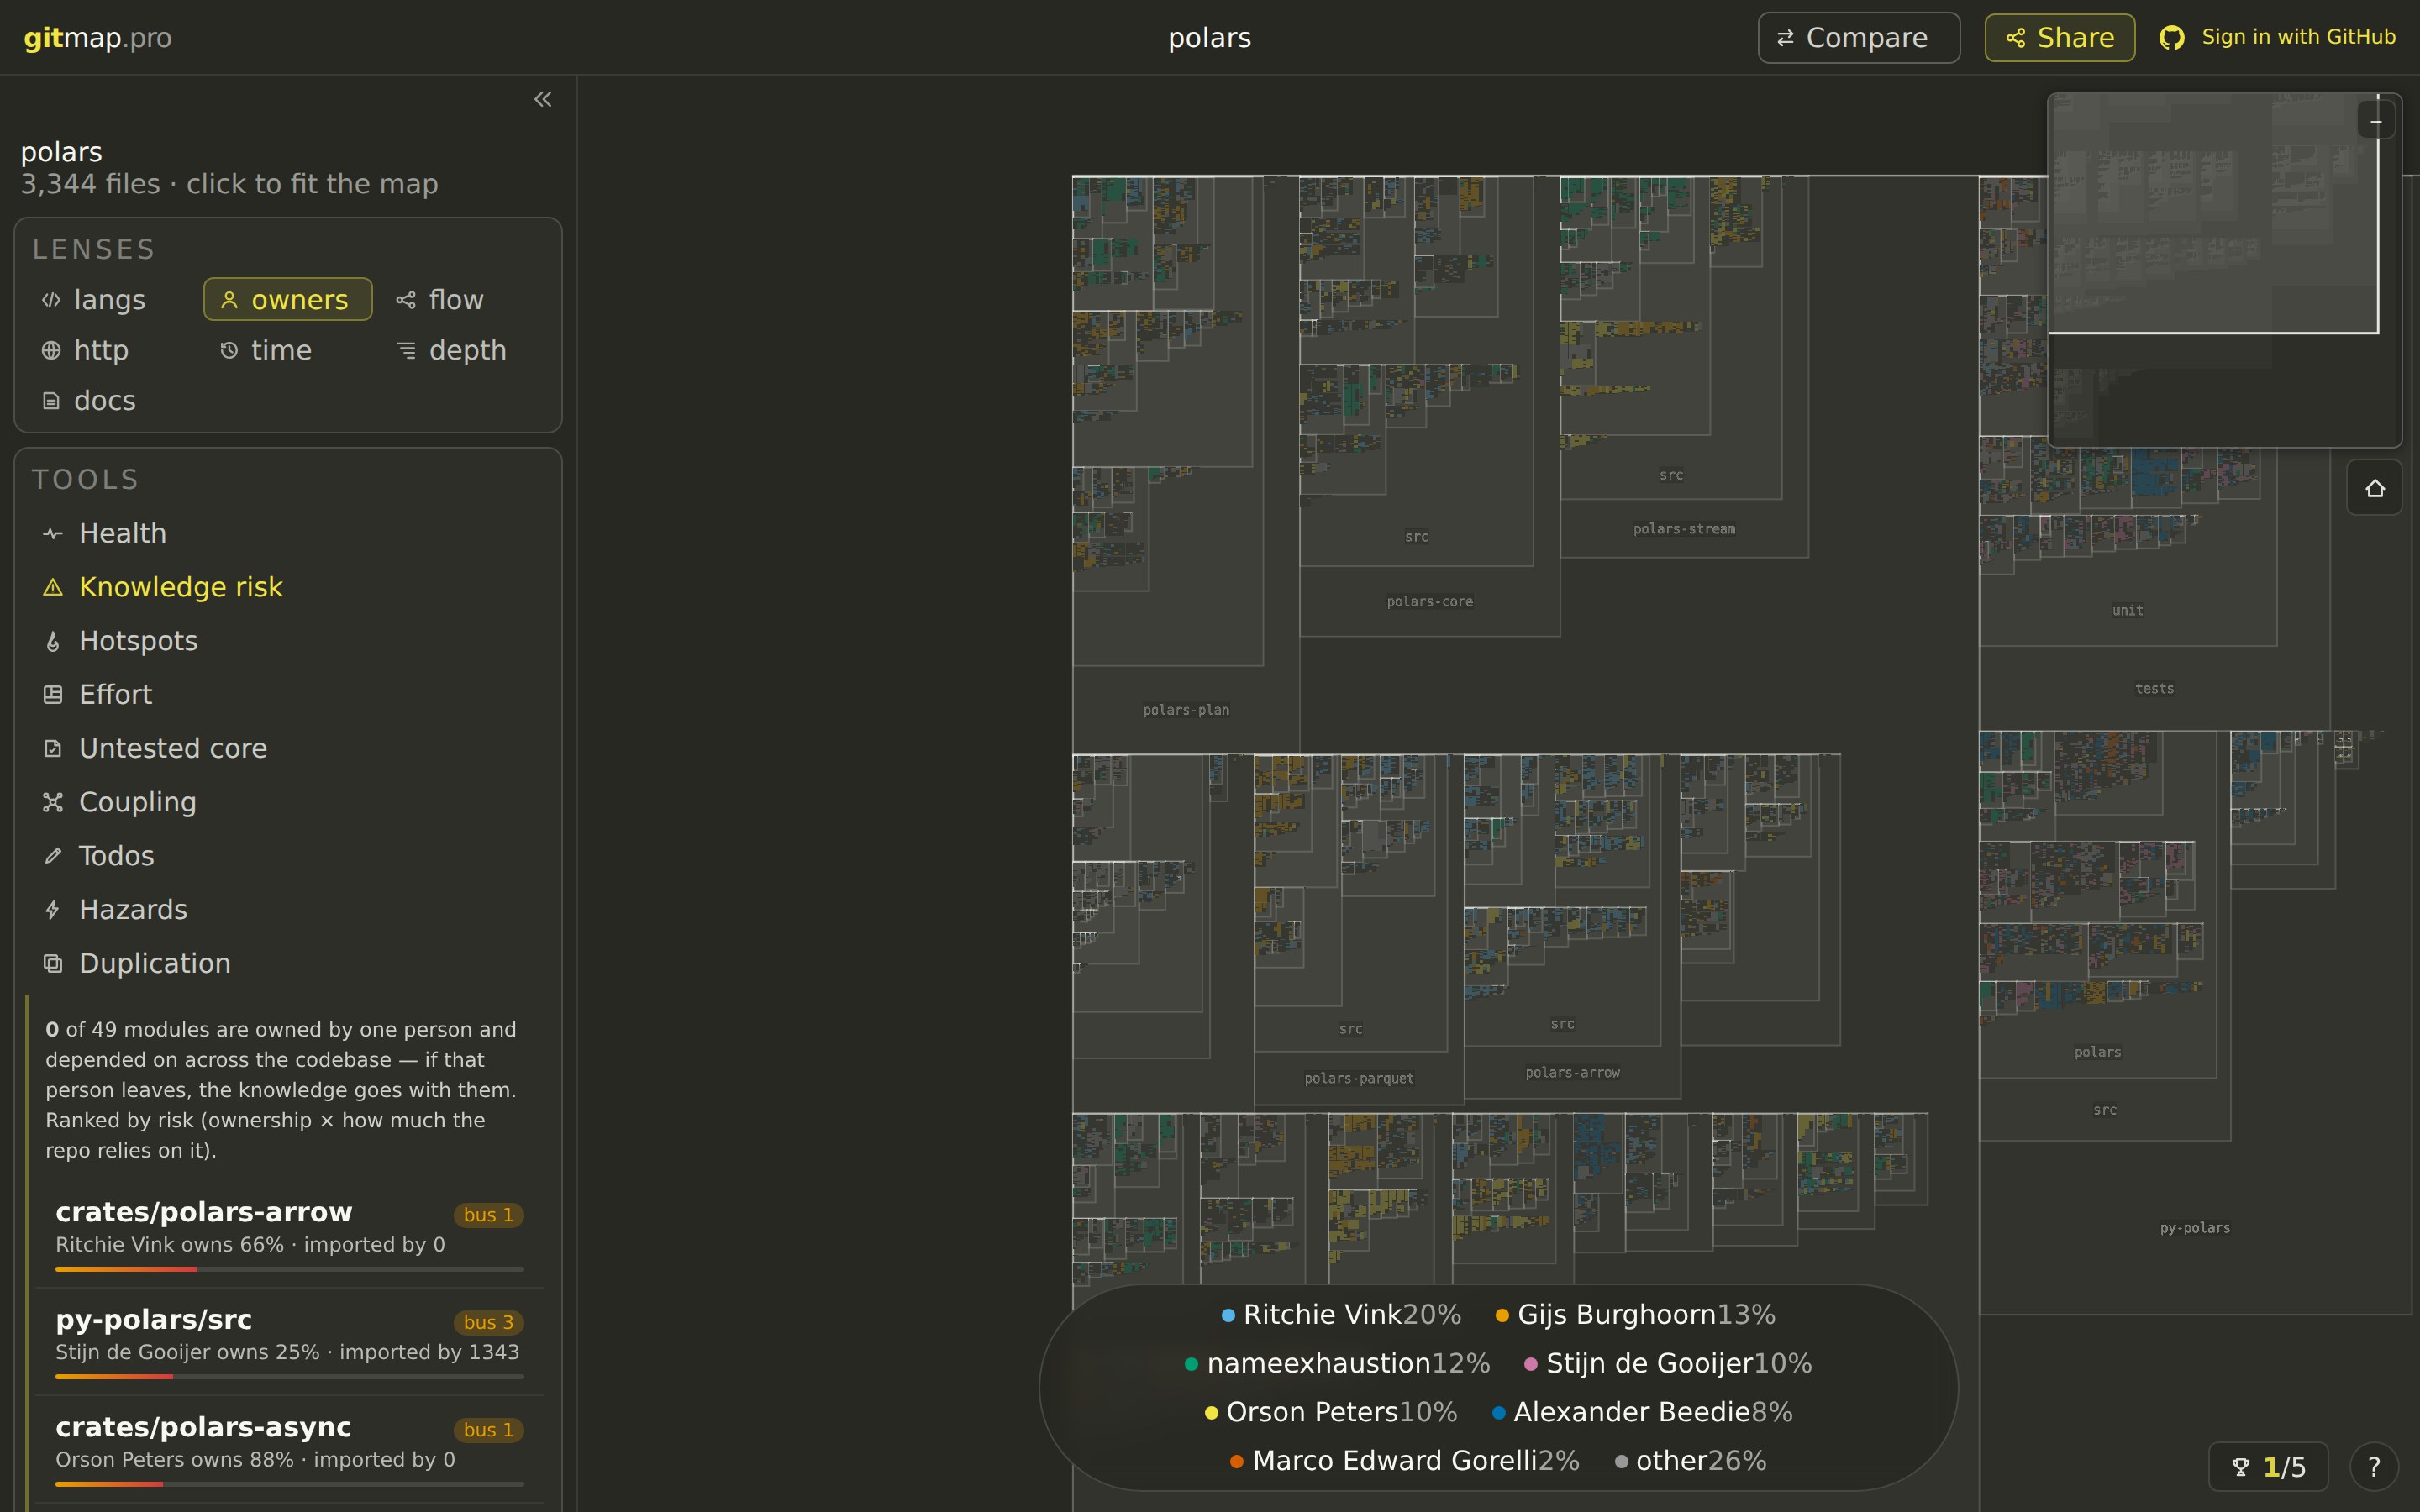Click the depth indent lines icon
The height and width of the screenshot is (1512, 2420).
point(406,350)
